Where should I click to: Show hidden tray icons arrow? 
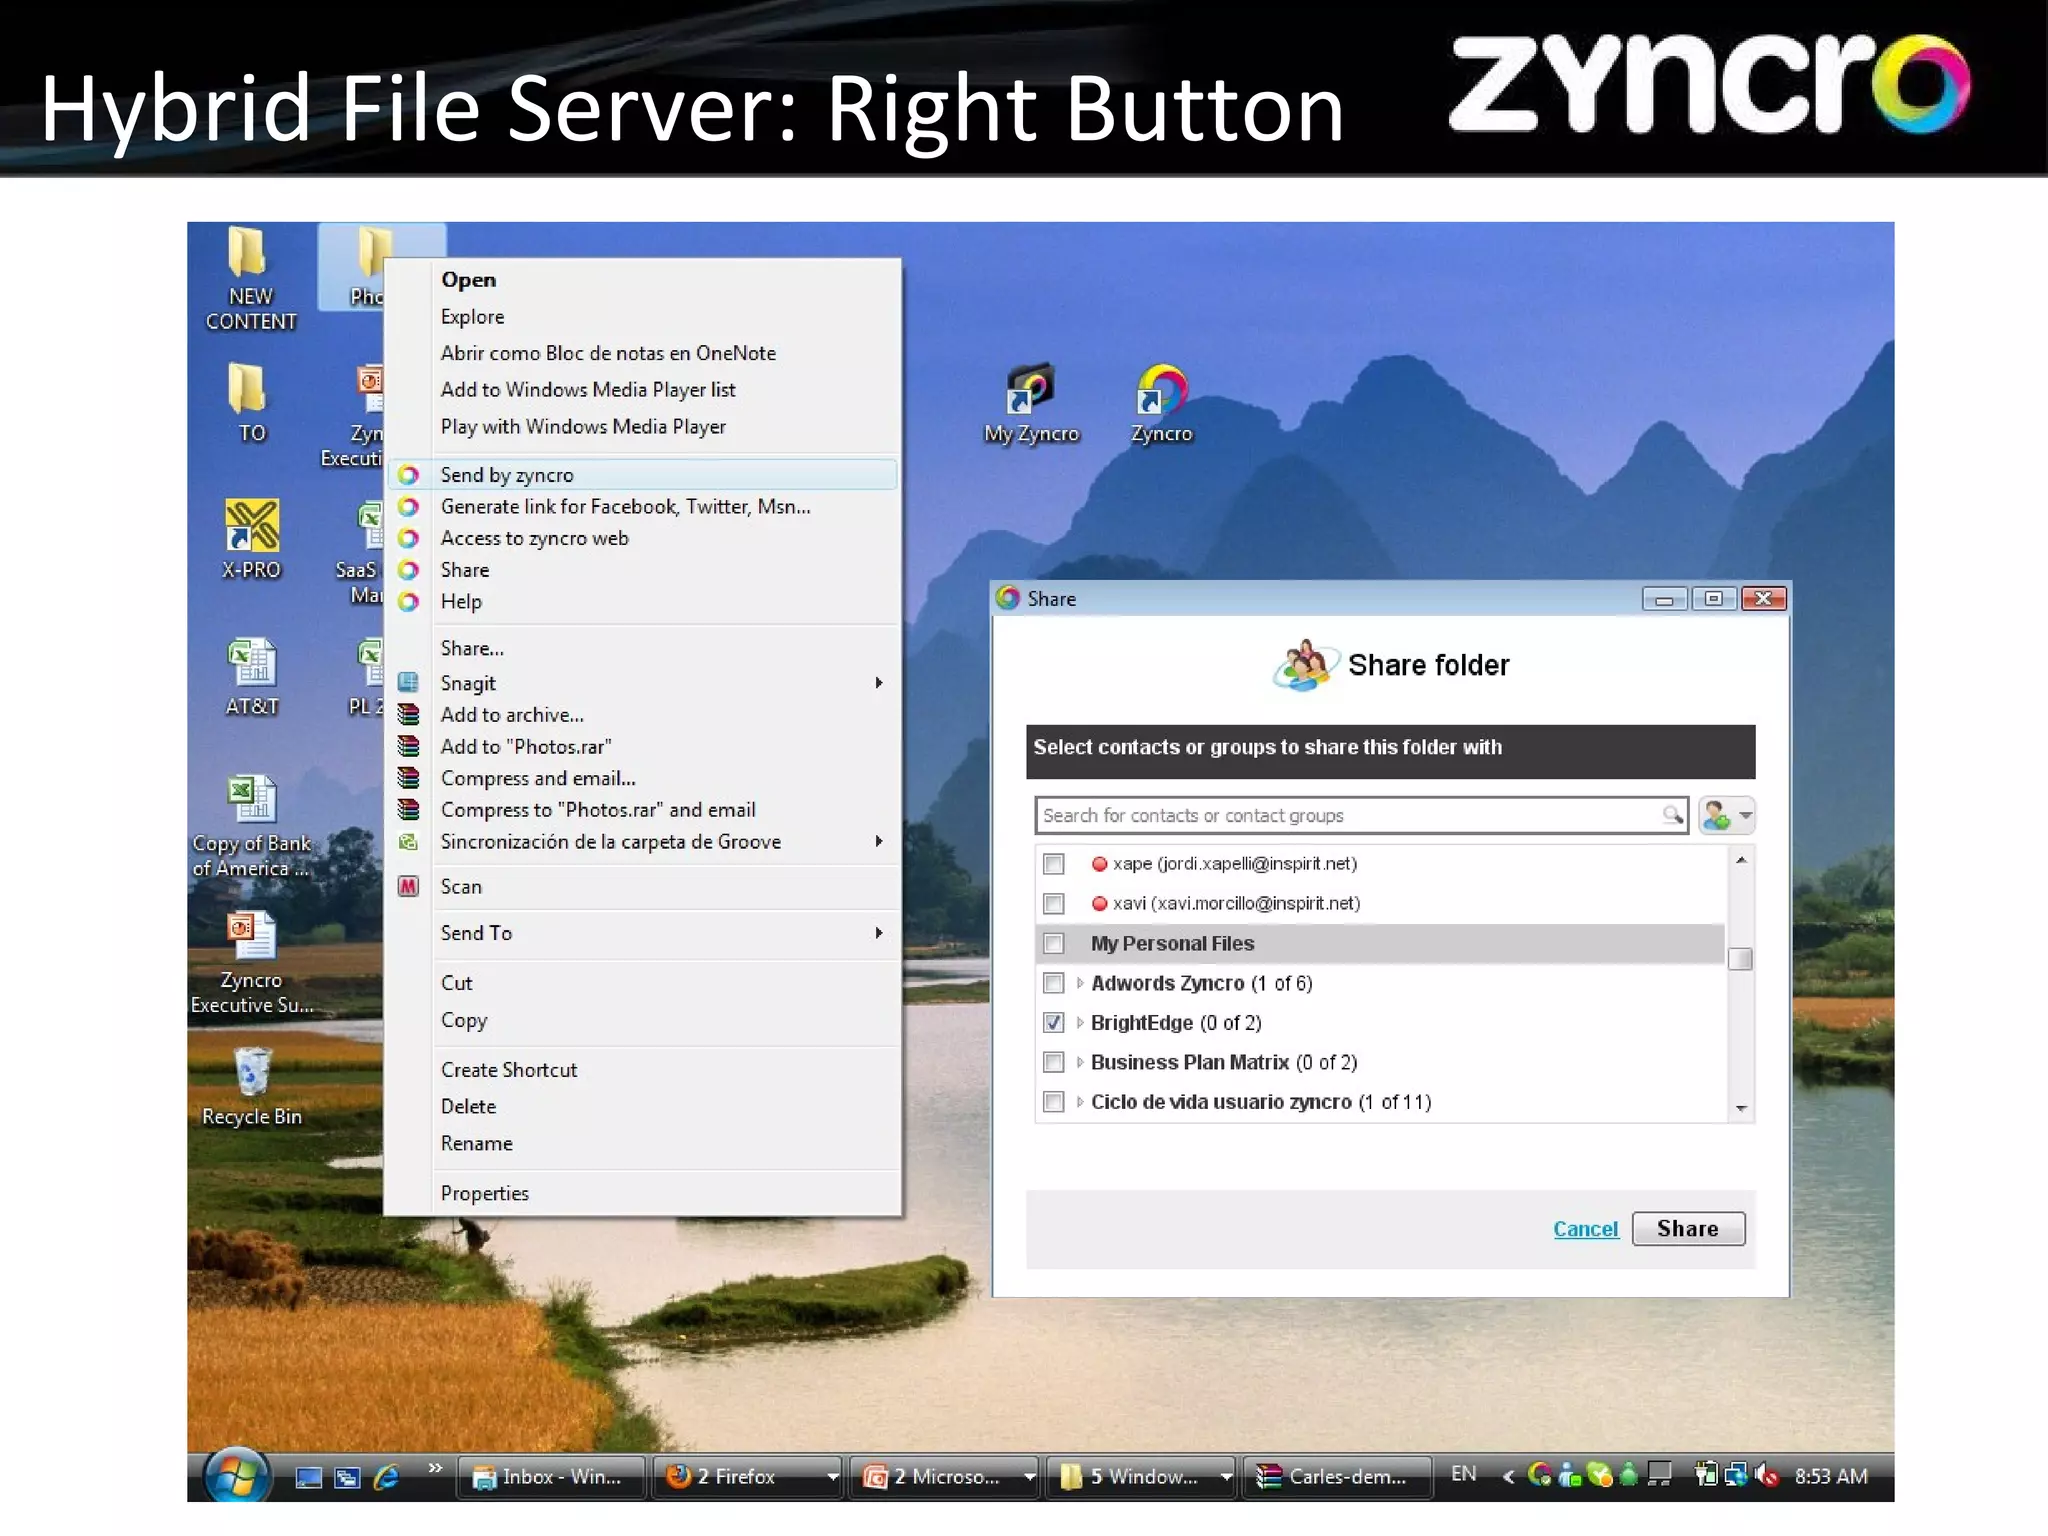1508,1476
